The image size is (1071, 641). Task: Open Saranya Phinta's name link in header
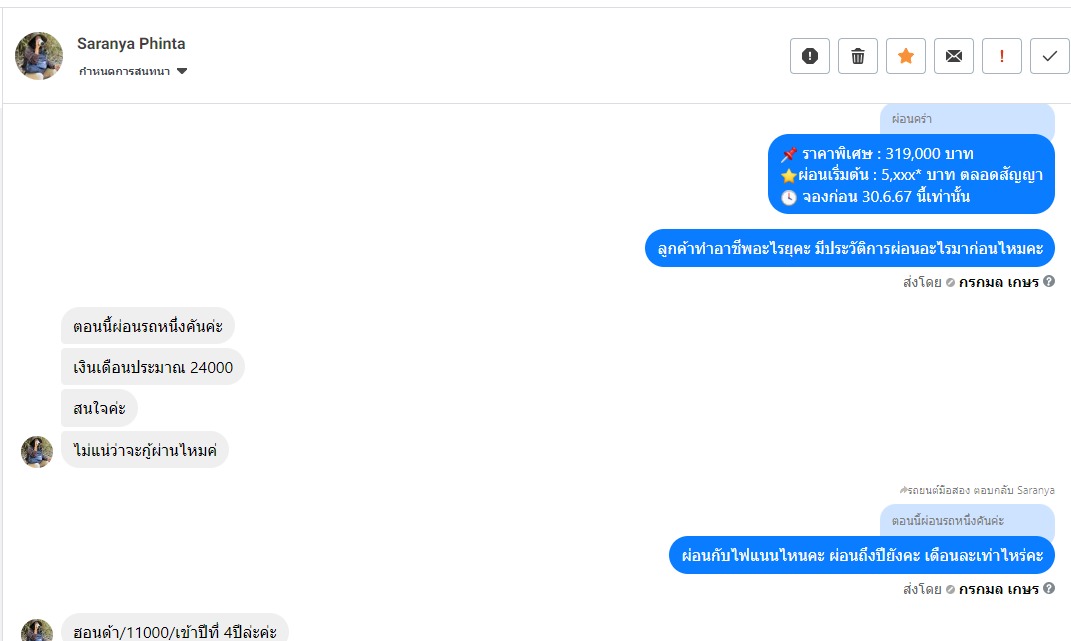click(131, 44)
